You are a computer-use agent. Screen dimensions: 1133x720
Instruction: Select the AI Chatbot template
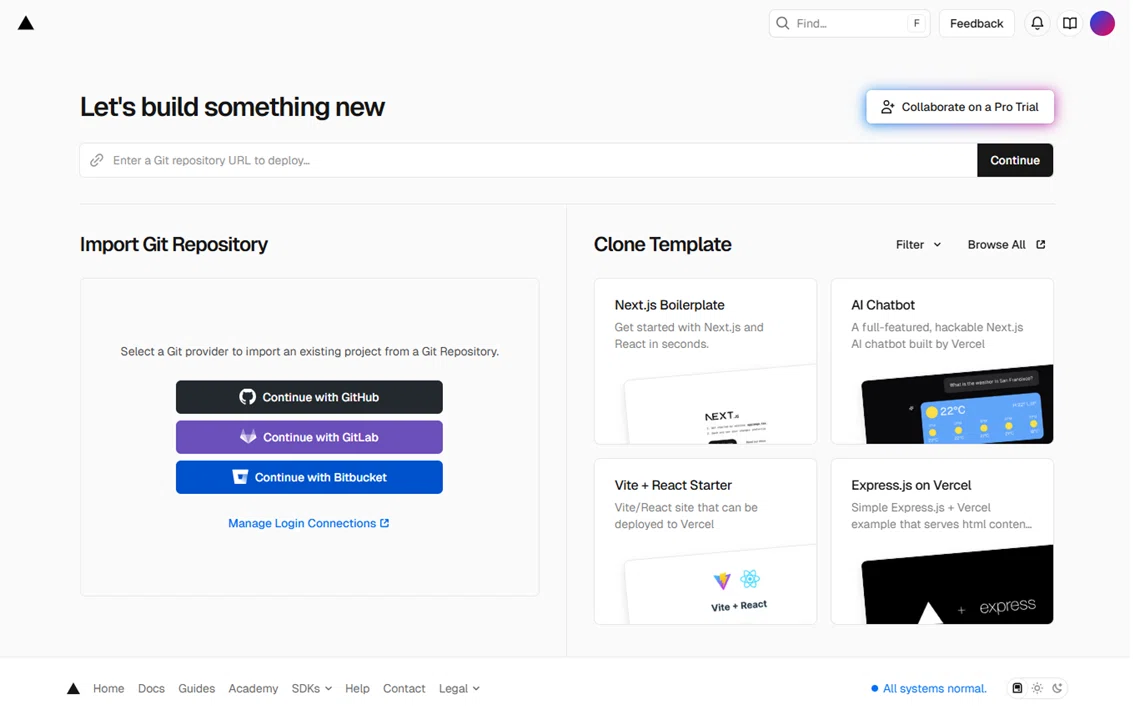tap(942, 361)
